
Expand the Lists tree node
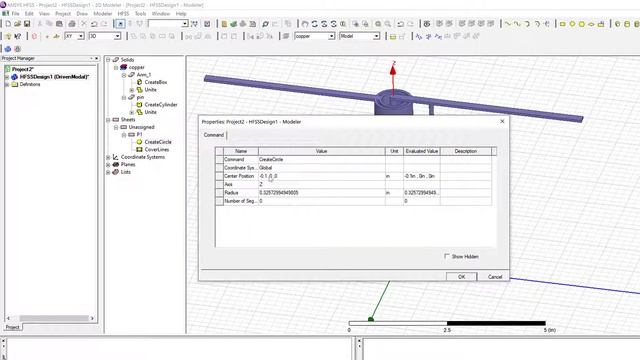[x=109, y=172]
